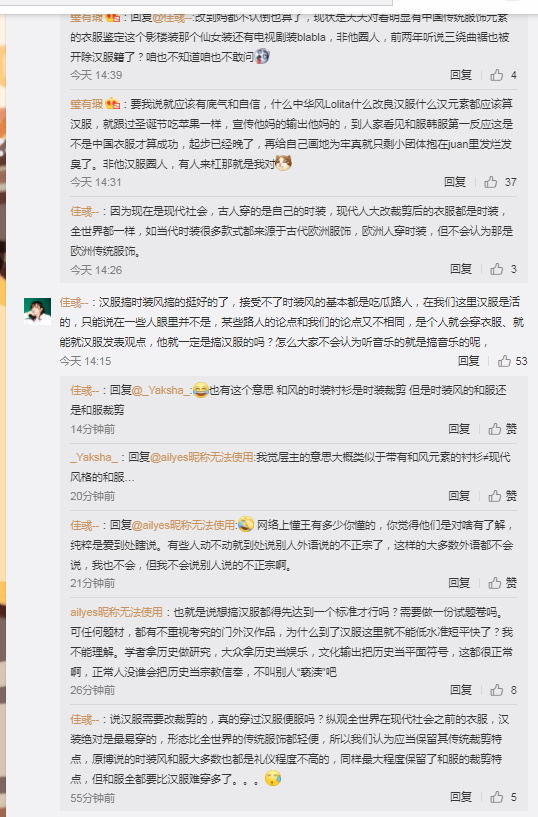The width and height of the screenshot is (538, 817).
Task: Like the reply posted 14分钟前
Action: pyautogui.click(x=503, y=429)
